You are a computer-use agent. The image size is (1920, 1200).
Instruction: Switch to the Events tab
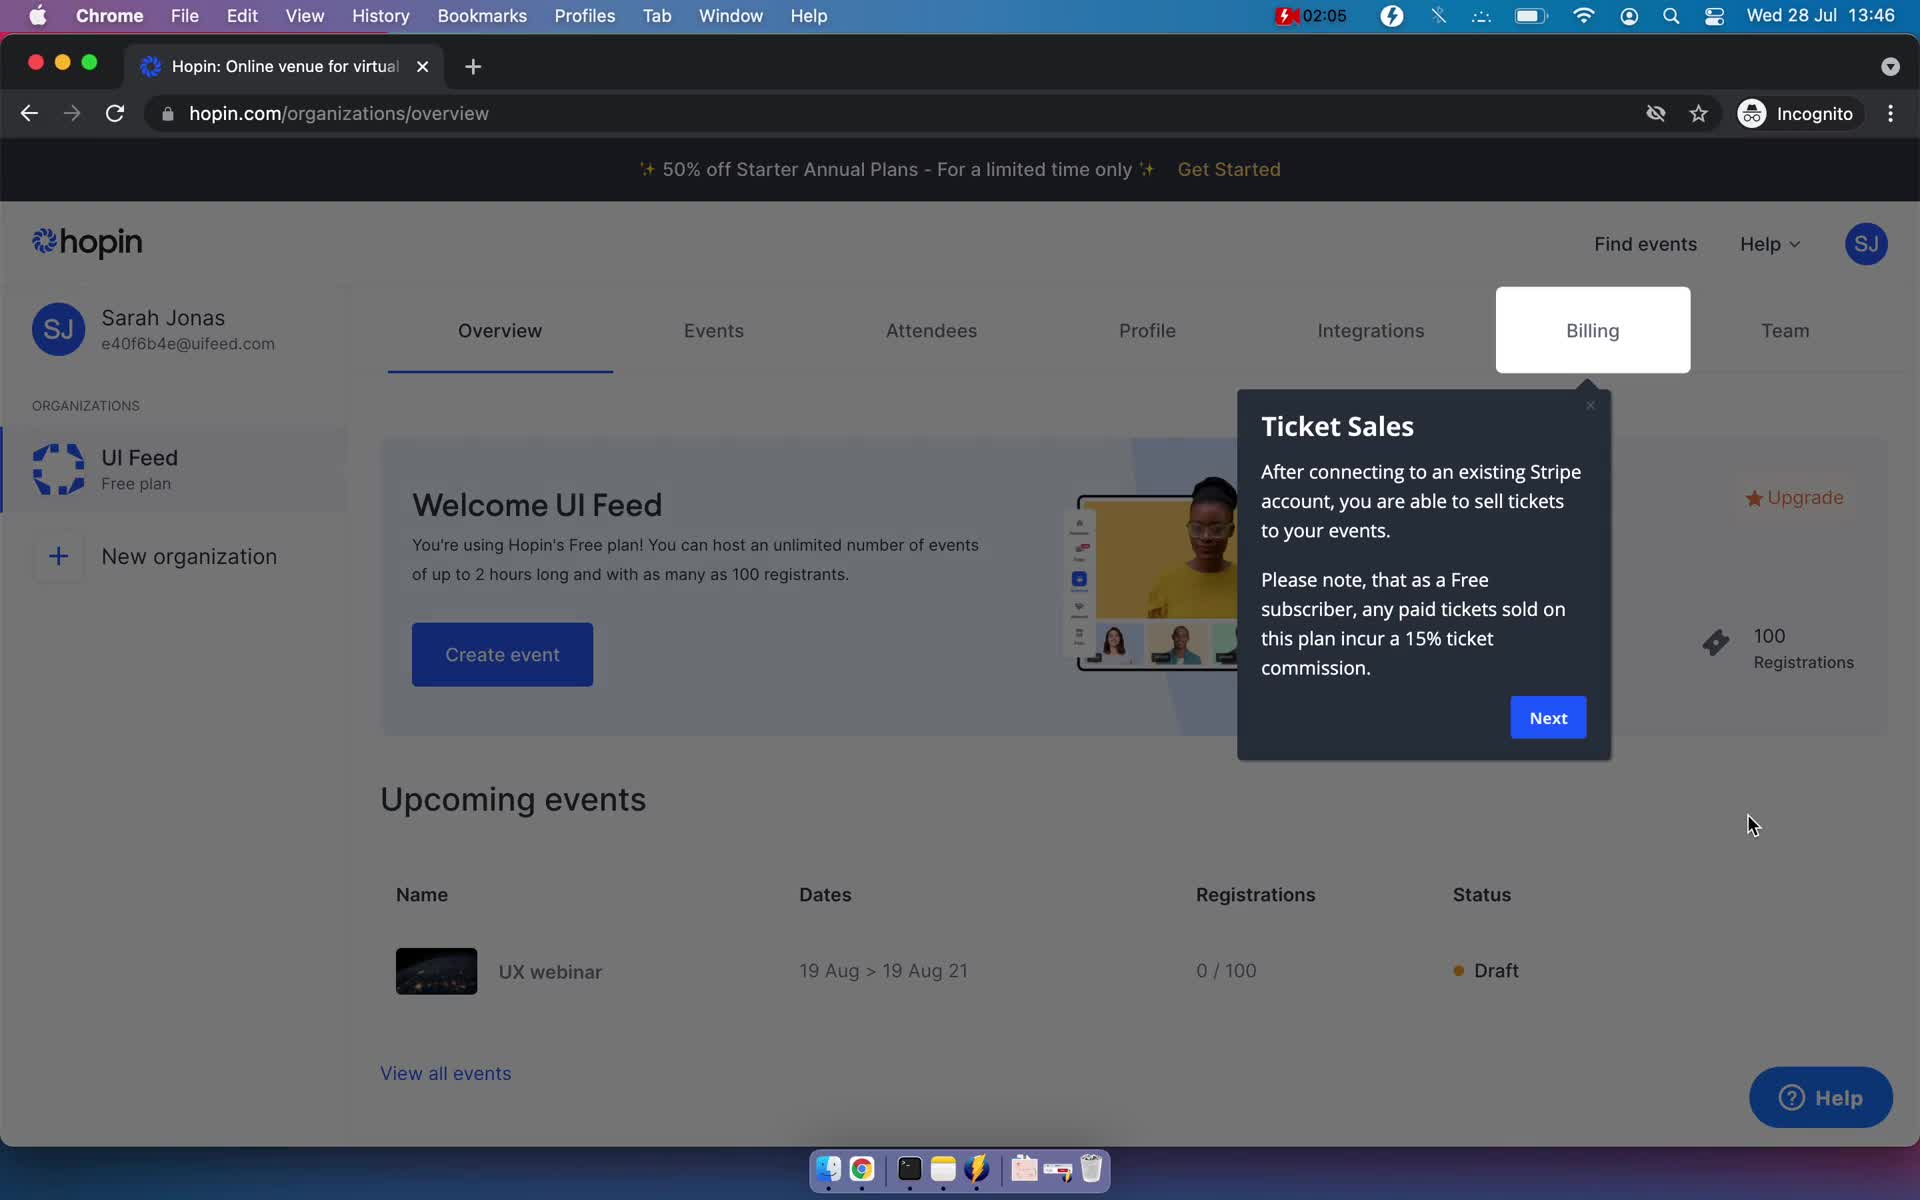click(713, 331)
